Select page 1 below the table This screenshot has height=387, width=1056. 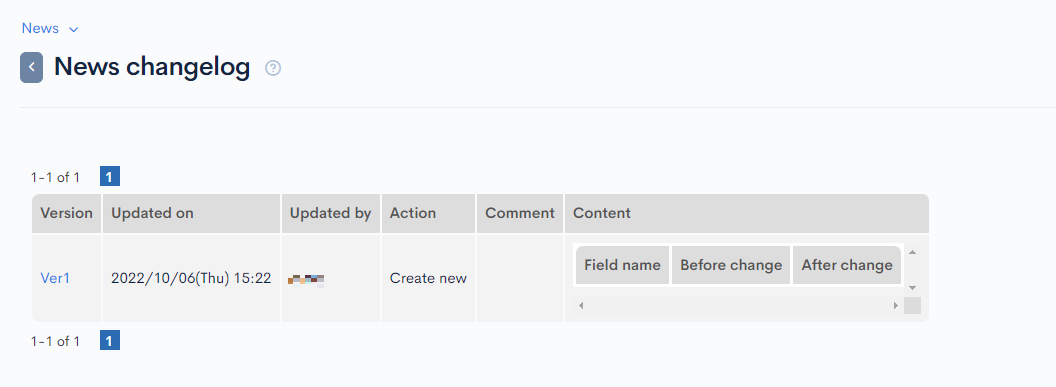(x=110, y=341)
